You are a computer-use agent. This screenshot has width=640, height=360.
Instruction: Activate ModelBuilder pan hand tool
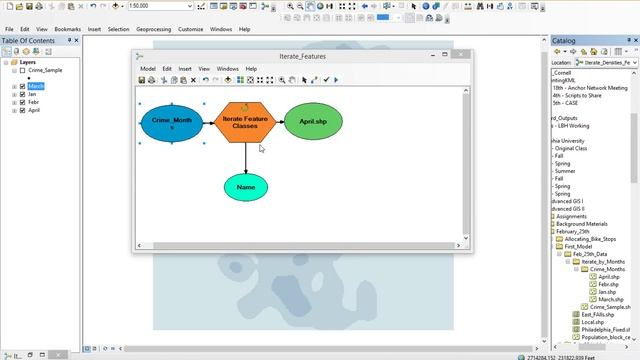point(292,80)
